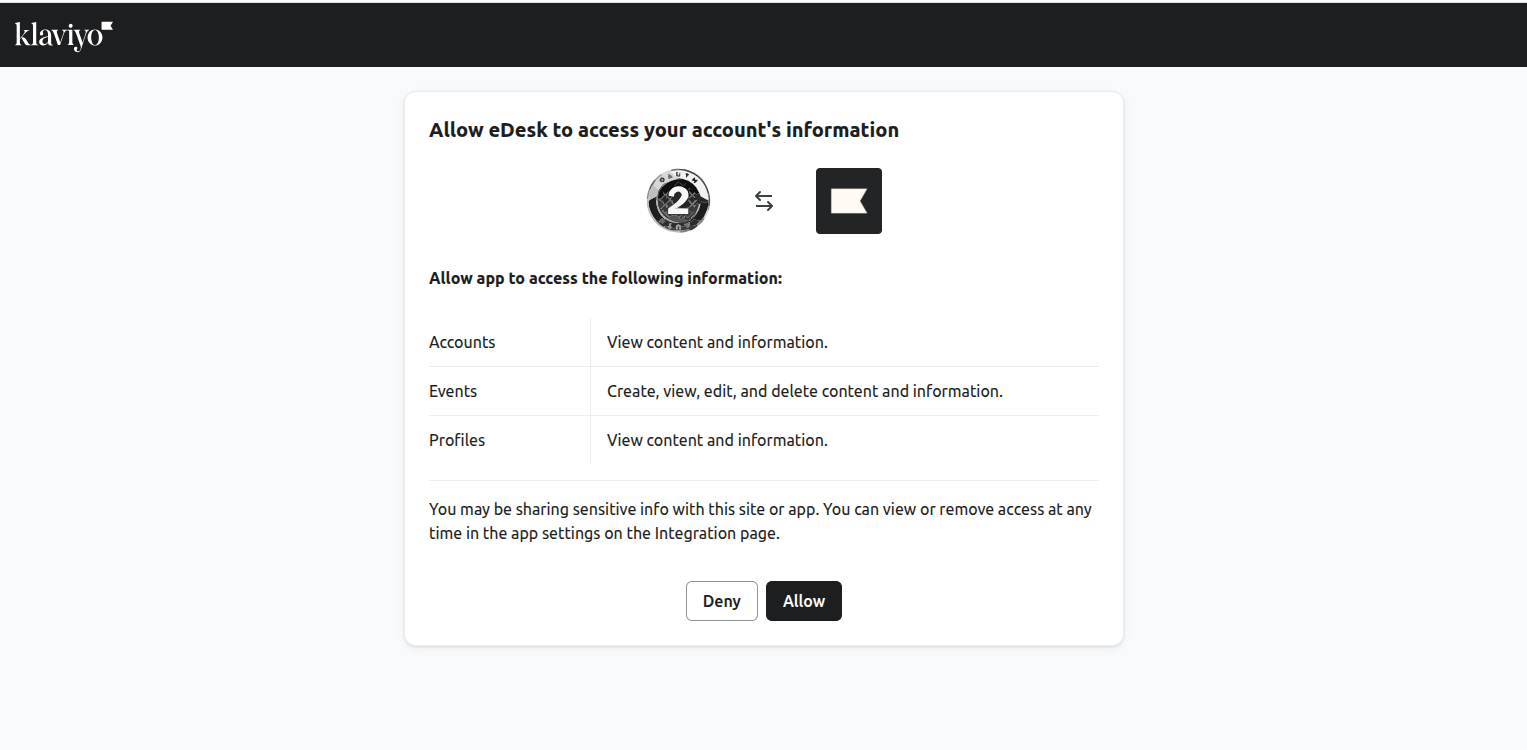The width and height of the screenshot is (1527, 750).
Task: Click the Events permission description text
Action: point(804,390)
